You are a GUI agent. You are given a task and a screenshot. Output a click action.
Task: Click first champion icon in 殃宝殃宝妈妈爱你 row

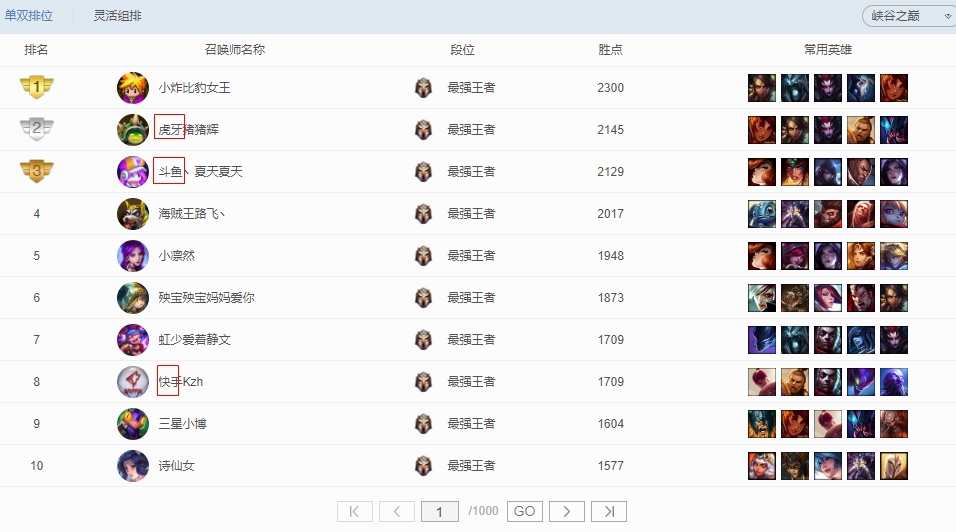coord(762,298)
